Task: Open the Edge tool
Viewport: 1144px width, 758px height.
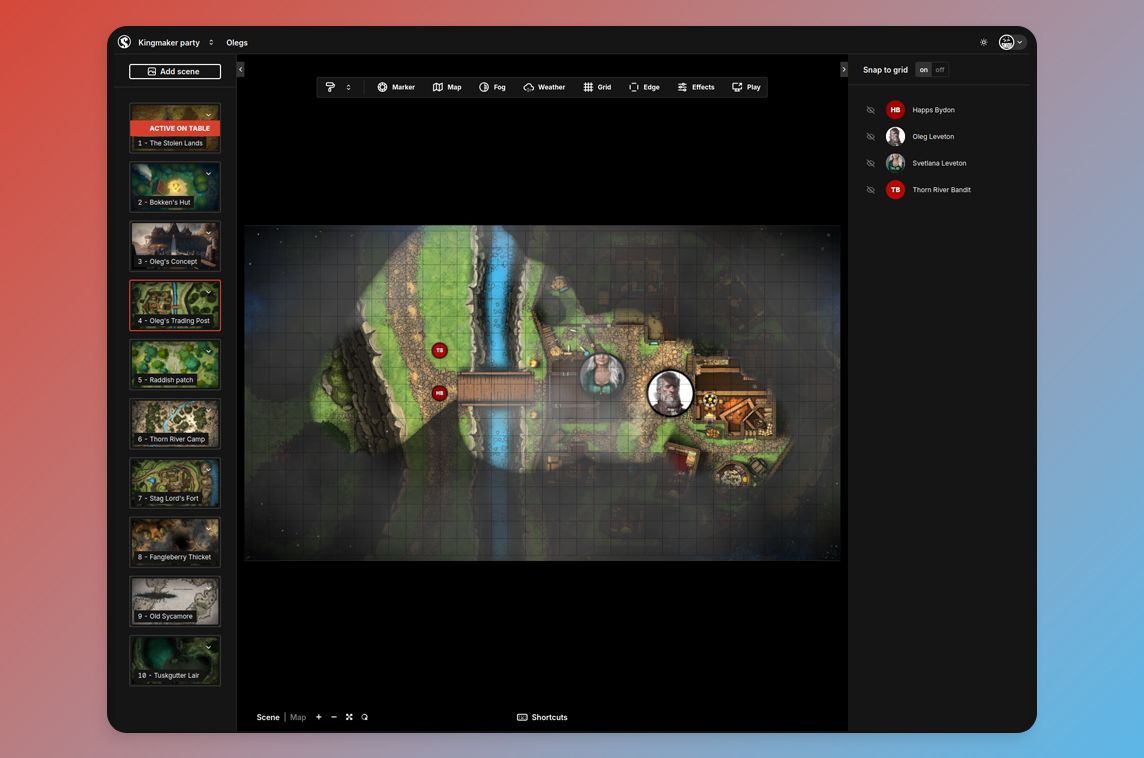Action: [644, 87]
